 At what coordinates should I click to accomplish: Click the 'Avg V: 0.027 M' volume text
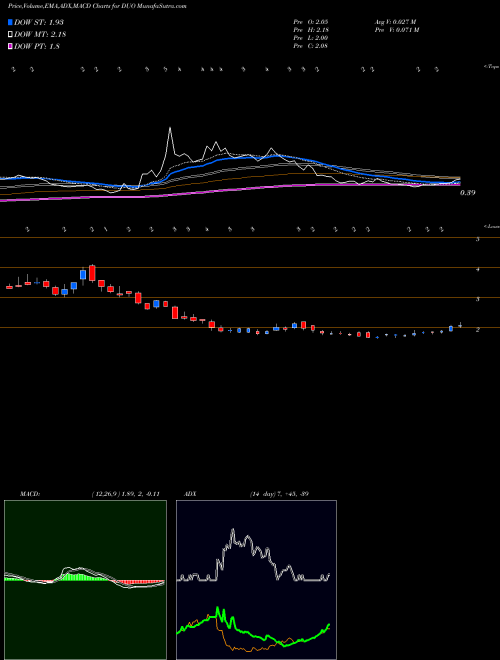tap(395, 21)
